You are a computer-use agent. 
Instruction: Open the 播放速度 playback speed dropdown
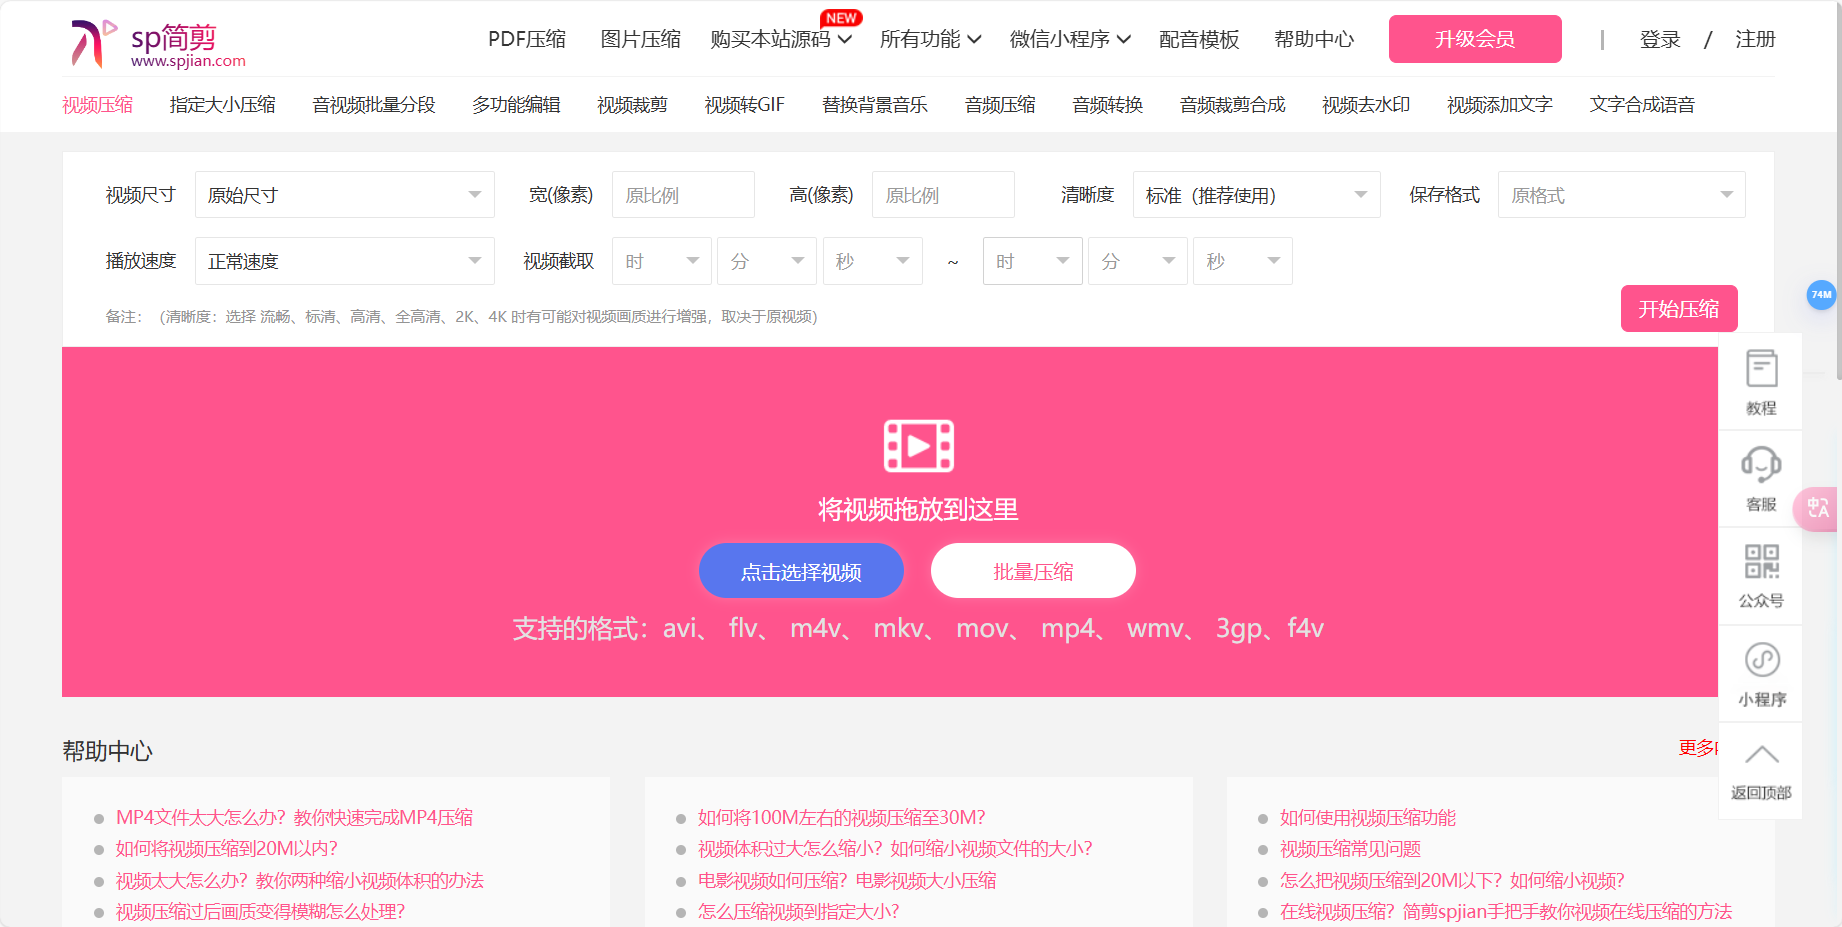344,260
